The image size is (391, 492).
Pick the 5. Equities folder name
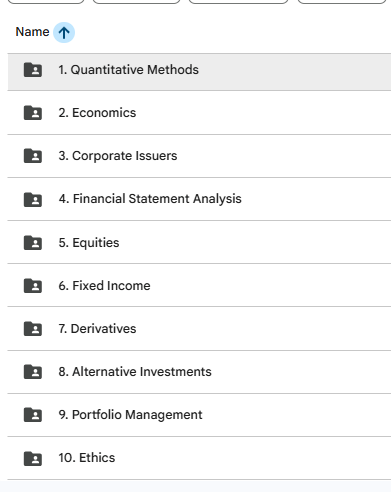click(89, 243)
